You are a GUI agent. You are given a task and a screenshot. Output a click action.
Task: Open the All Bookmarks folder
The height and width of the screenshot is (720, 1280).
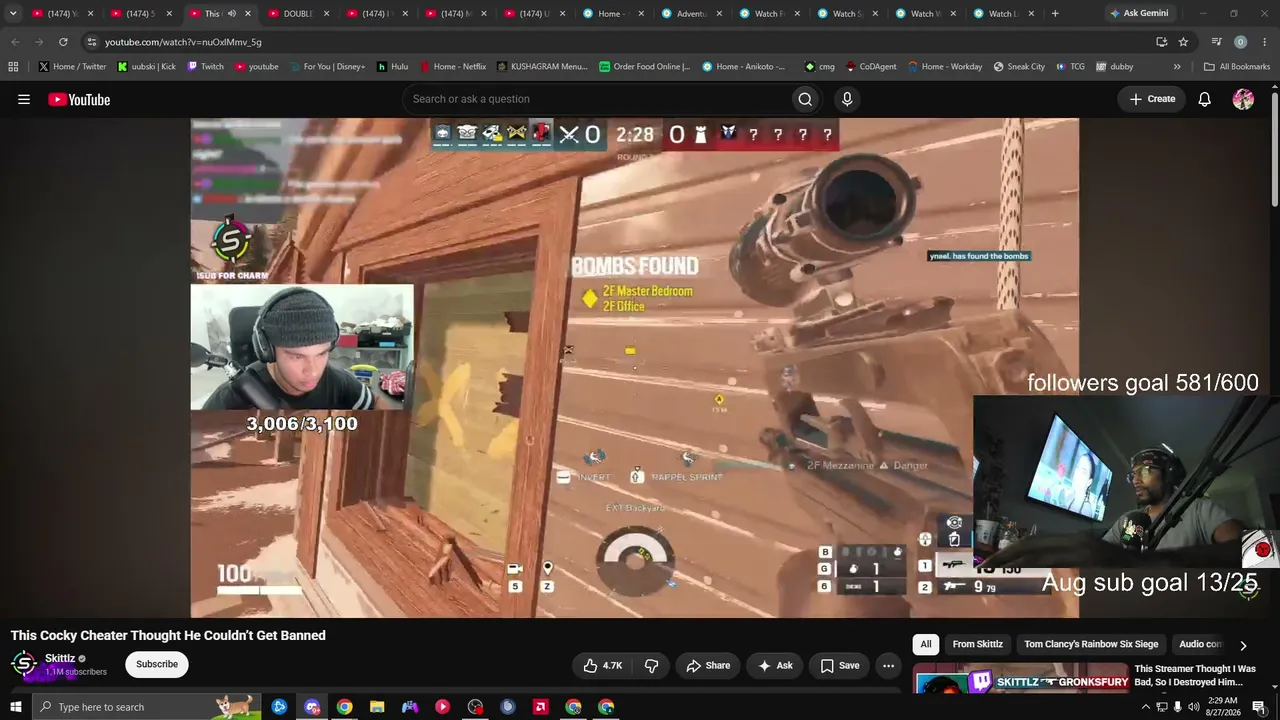[1237, 67]
